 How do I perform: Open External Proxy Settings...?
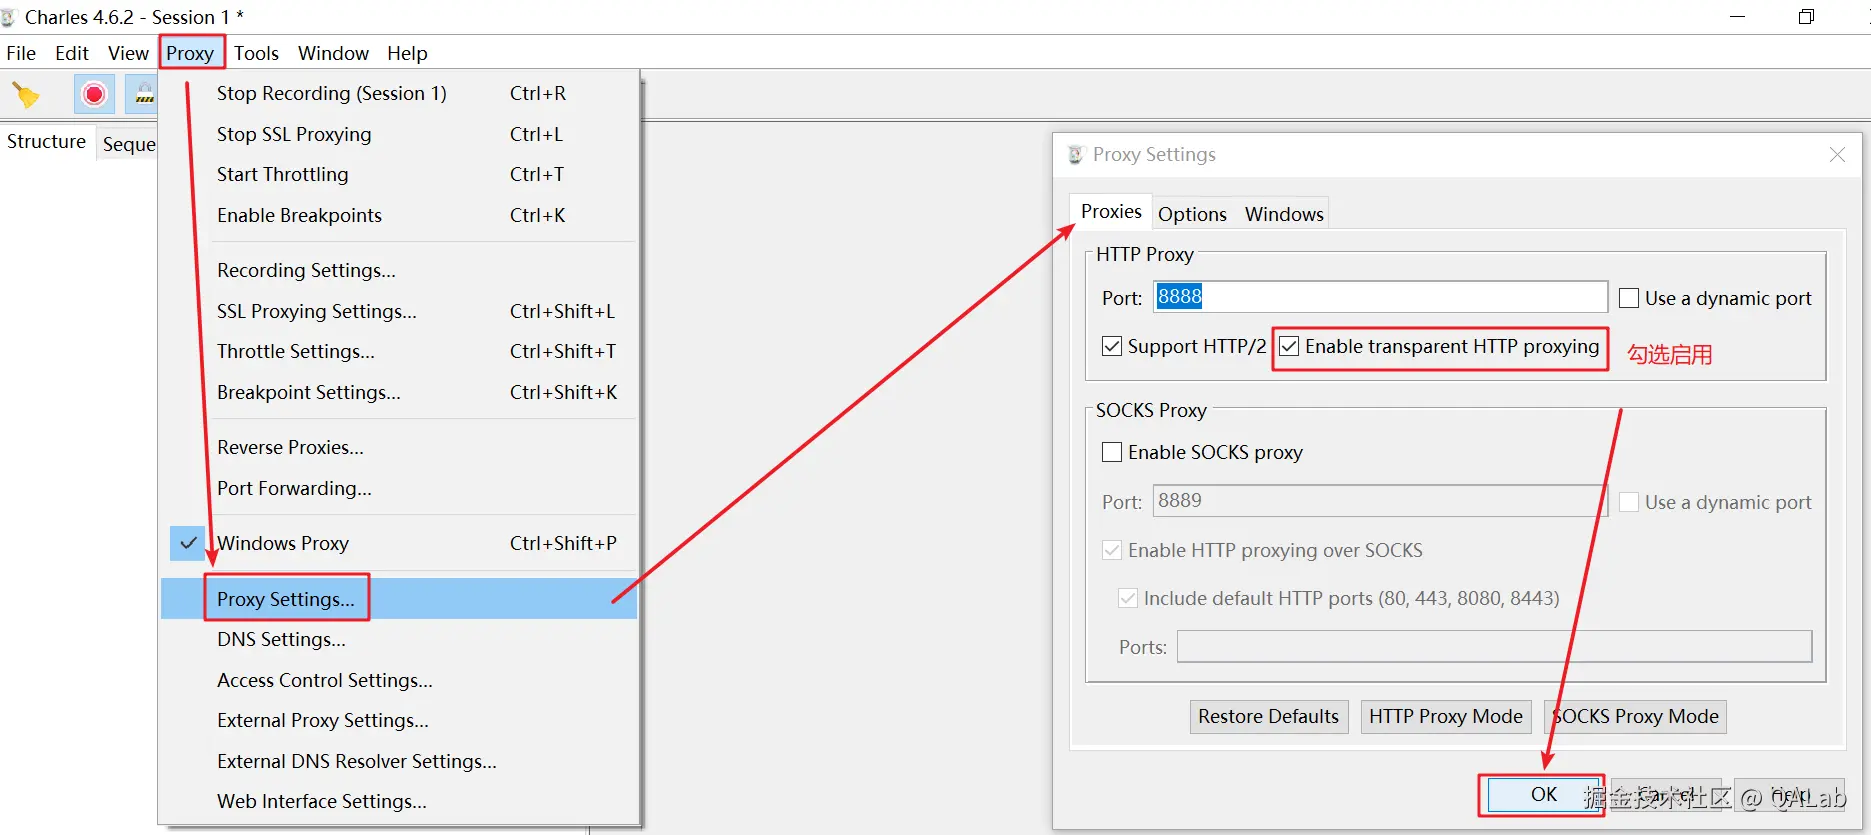(399, 720)
